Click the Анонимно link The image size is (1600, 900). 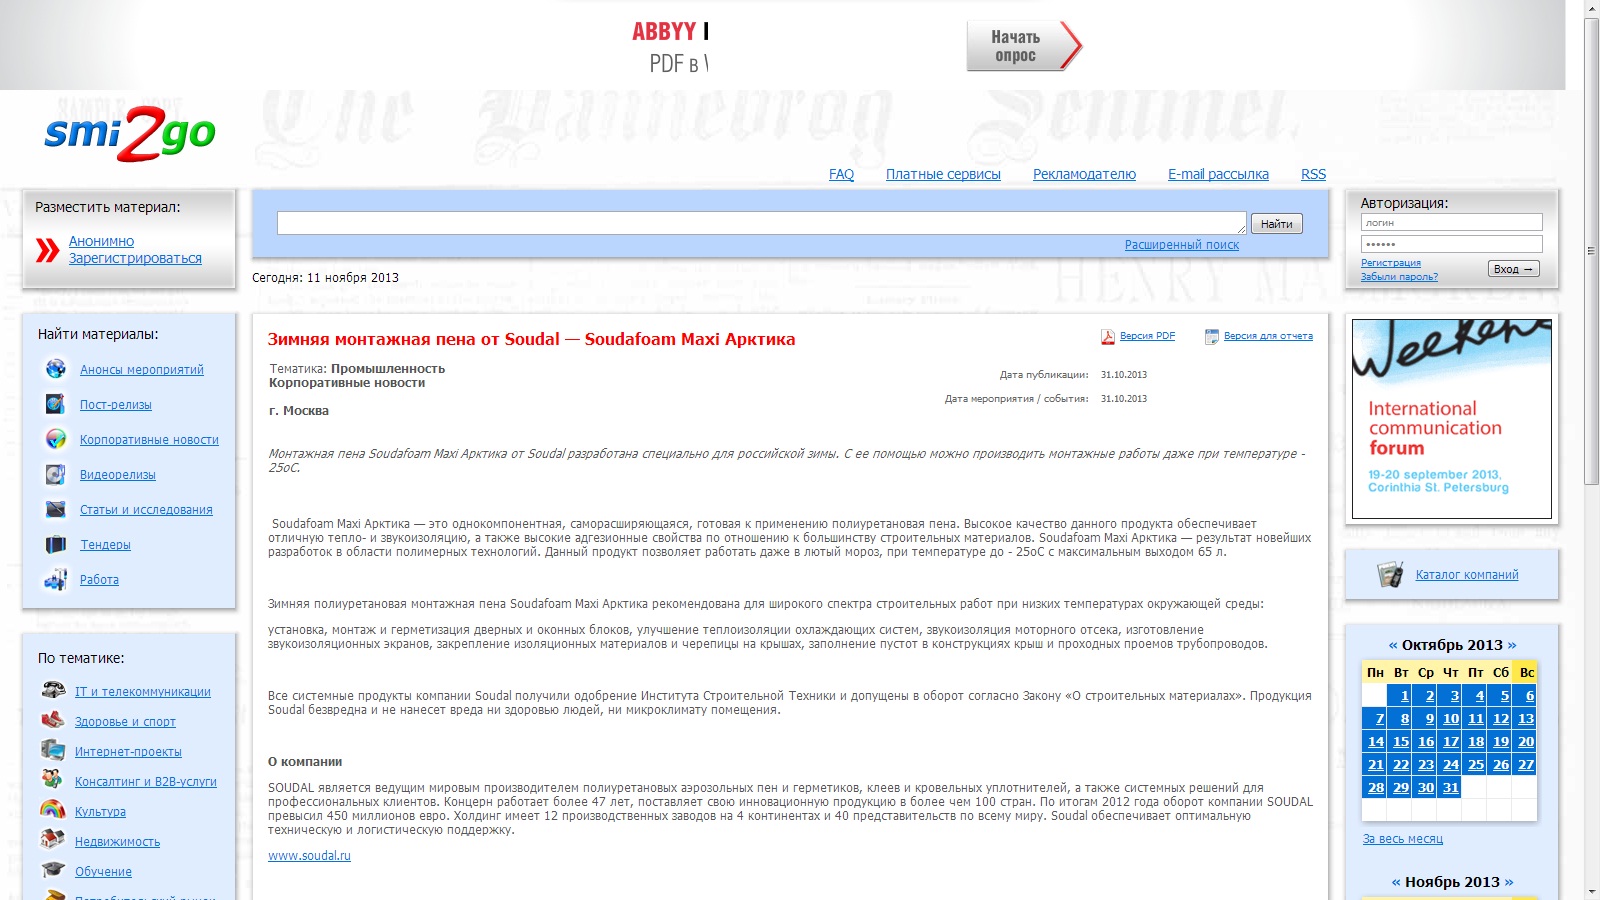(101, 241)
